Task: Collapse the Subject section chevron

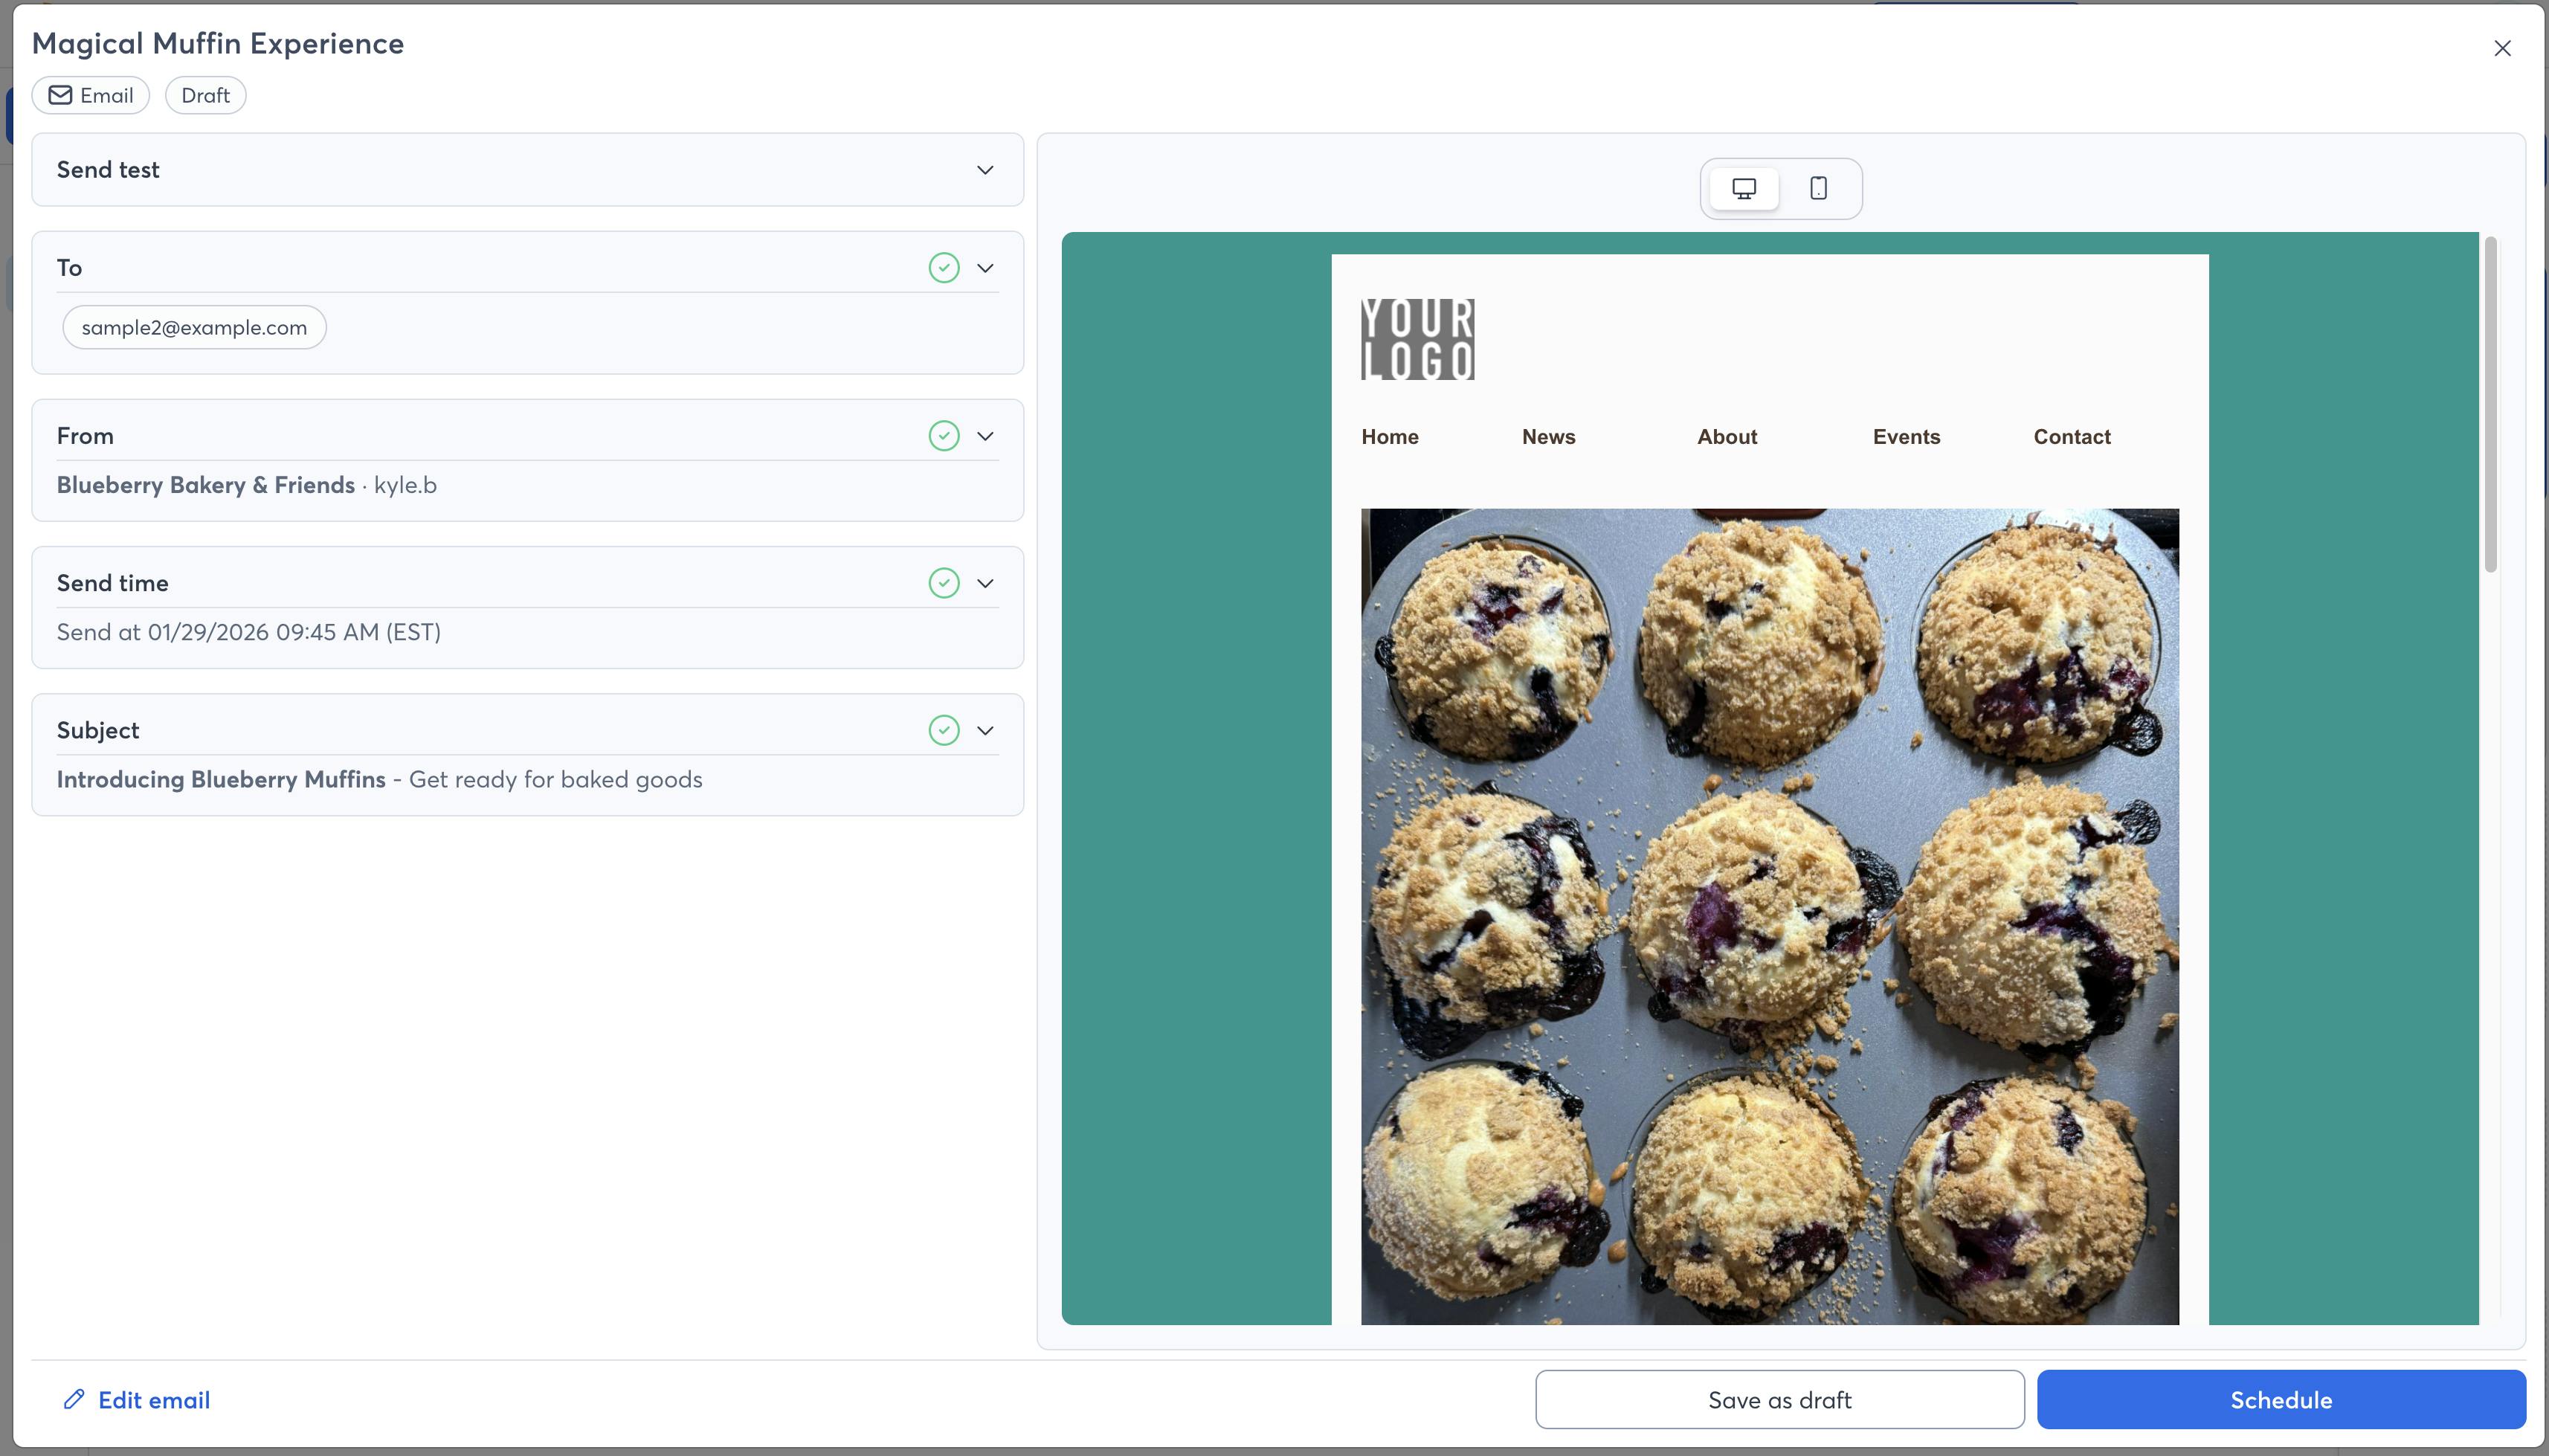Action: (985, 730)
